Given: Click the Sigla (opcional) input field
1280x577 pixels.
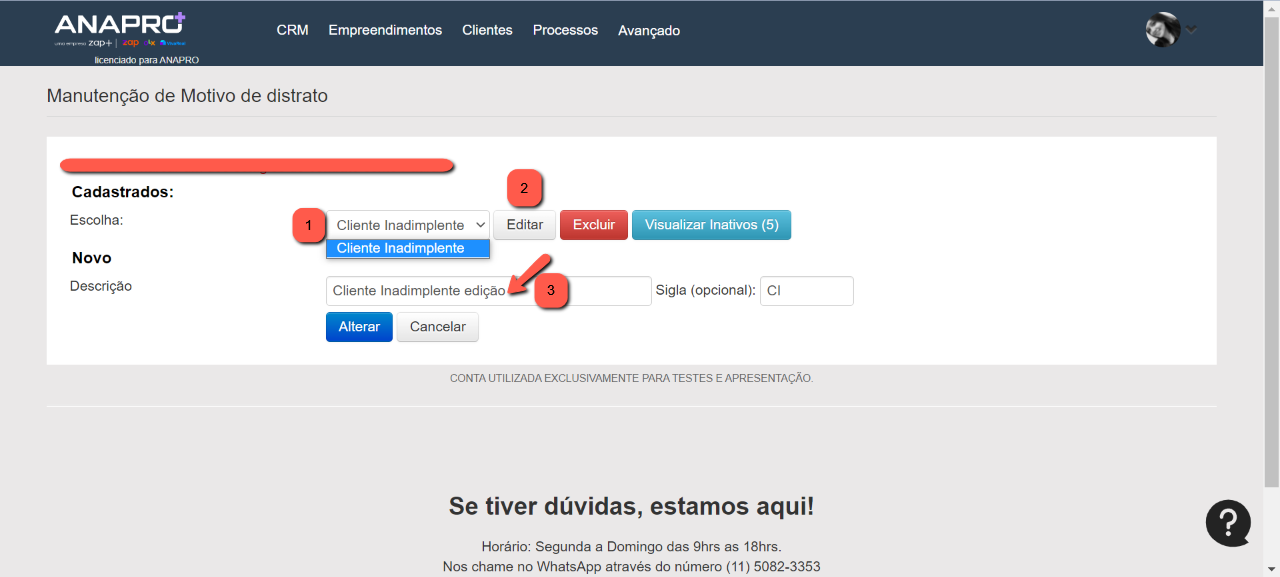Looking at the screenshot, I should (x=806, y=291).
